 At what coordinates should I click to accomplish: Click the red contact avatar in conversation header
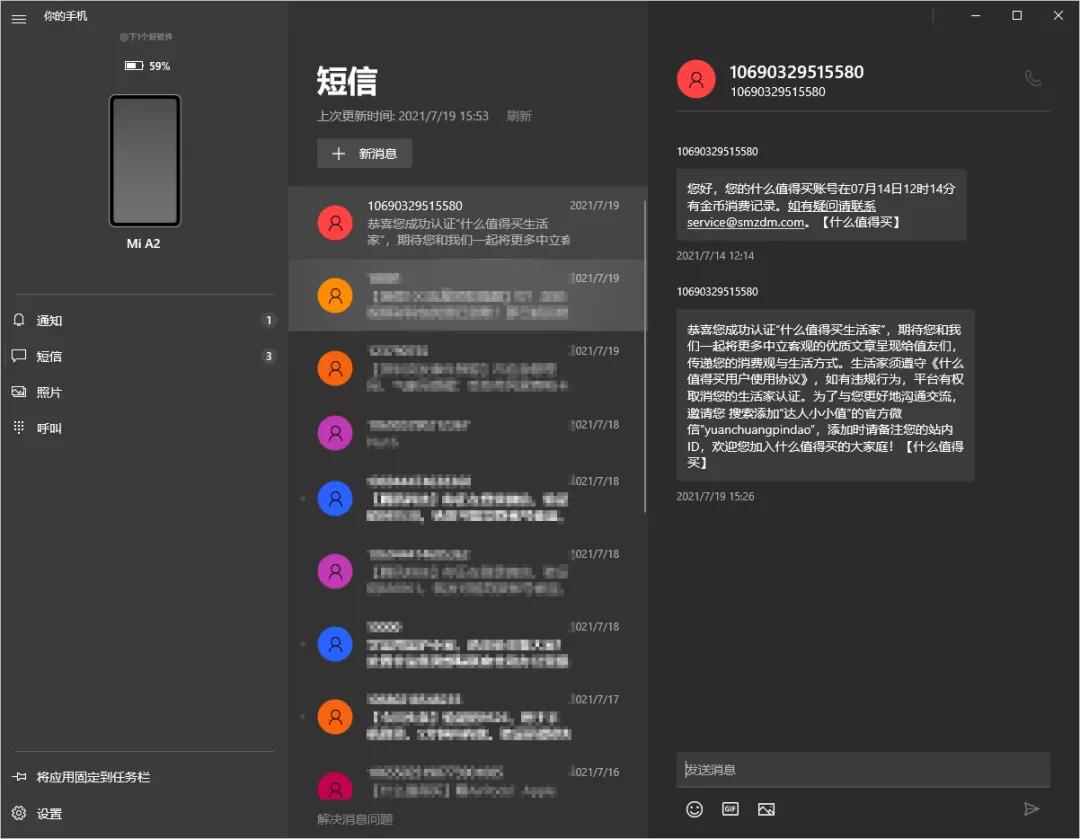coord(696,79)
